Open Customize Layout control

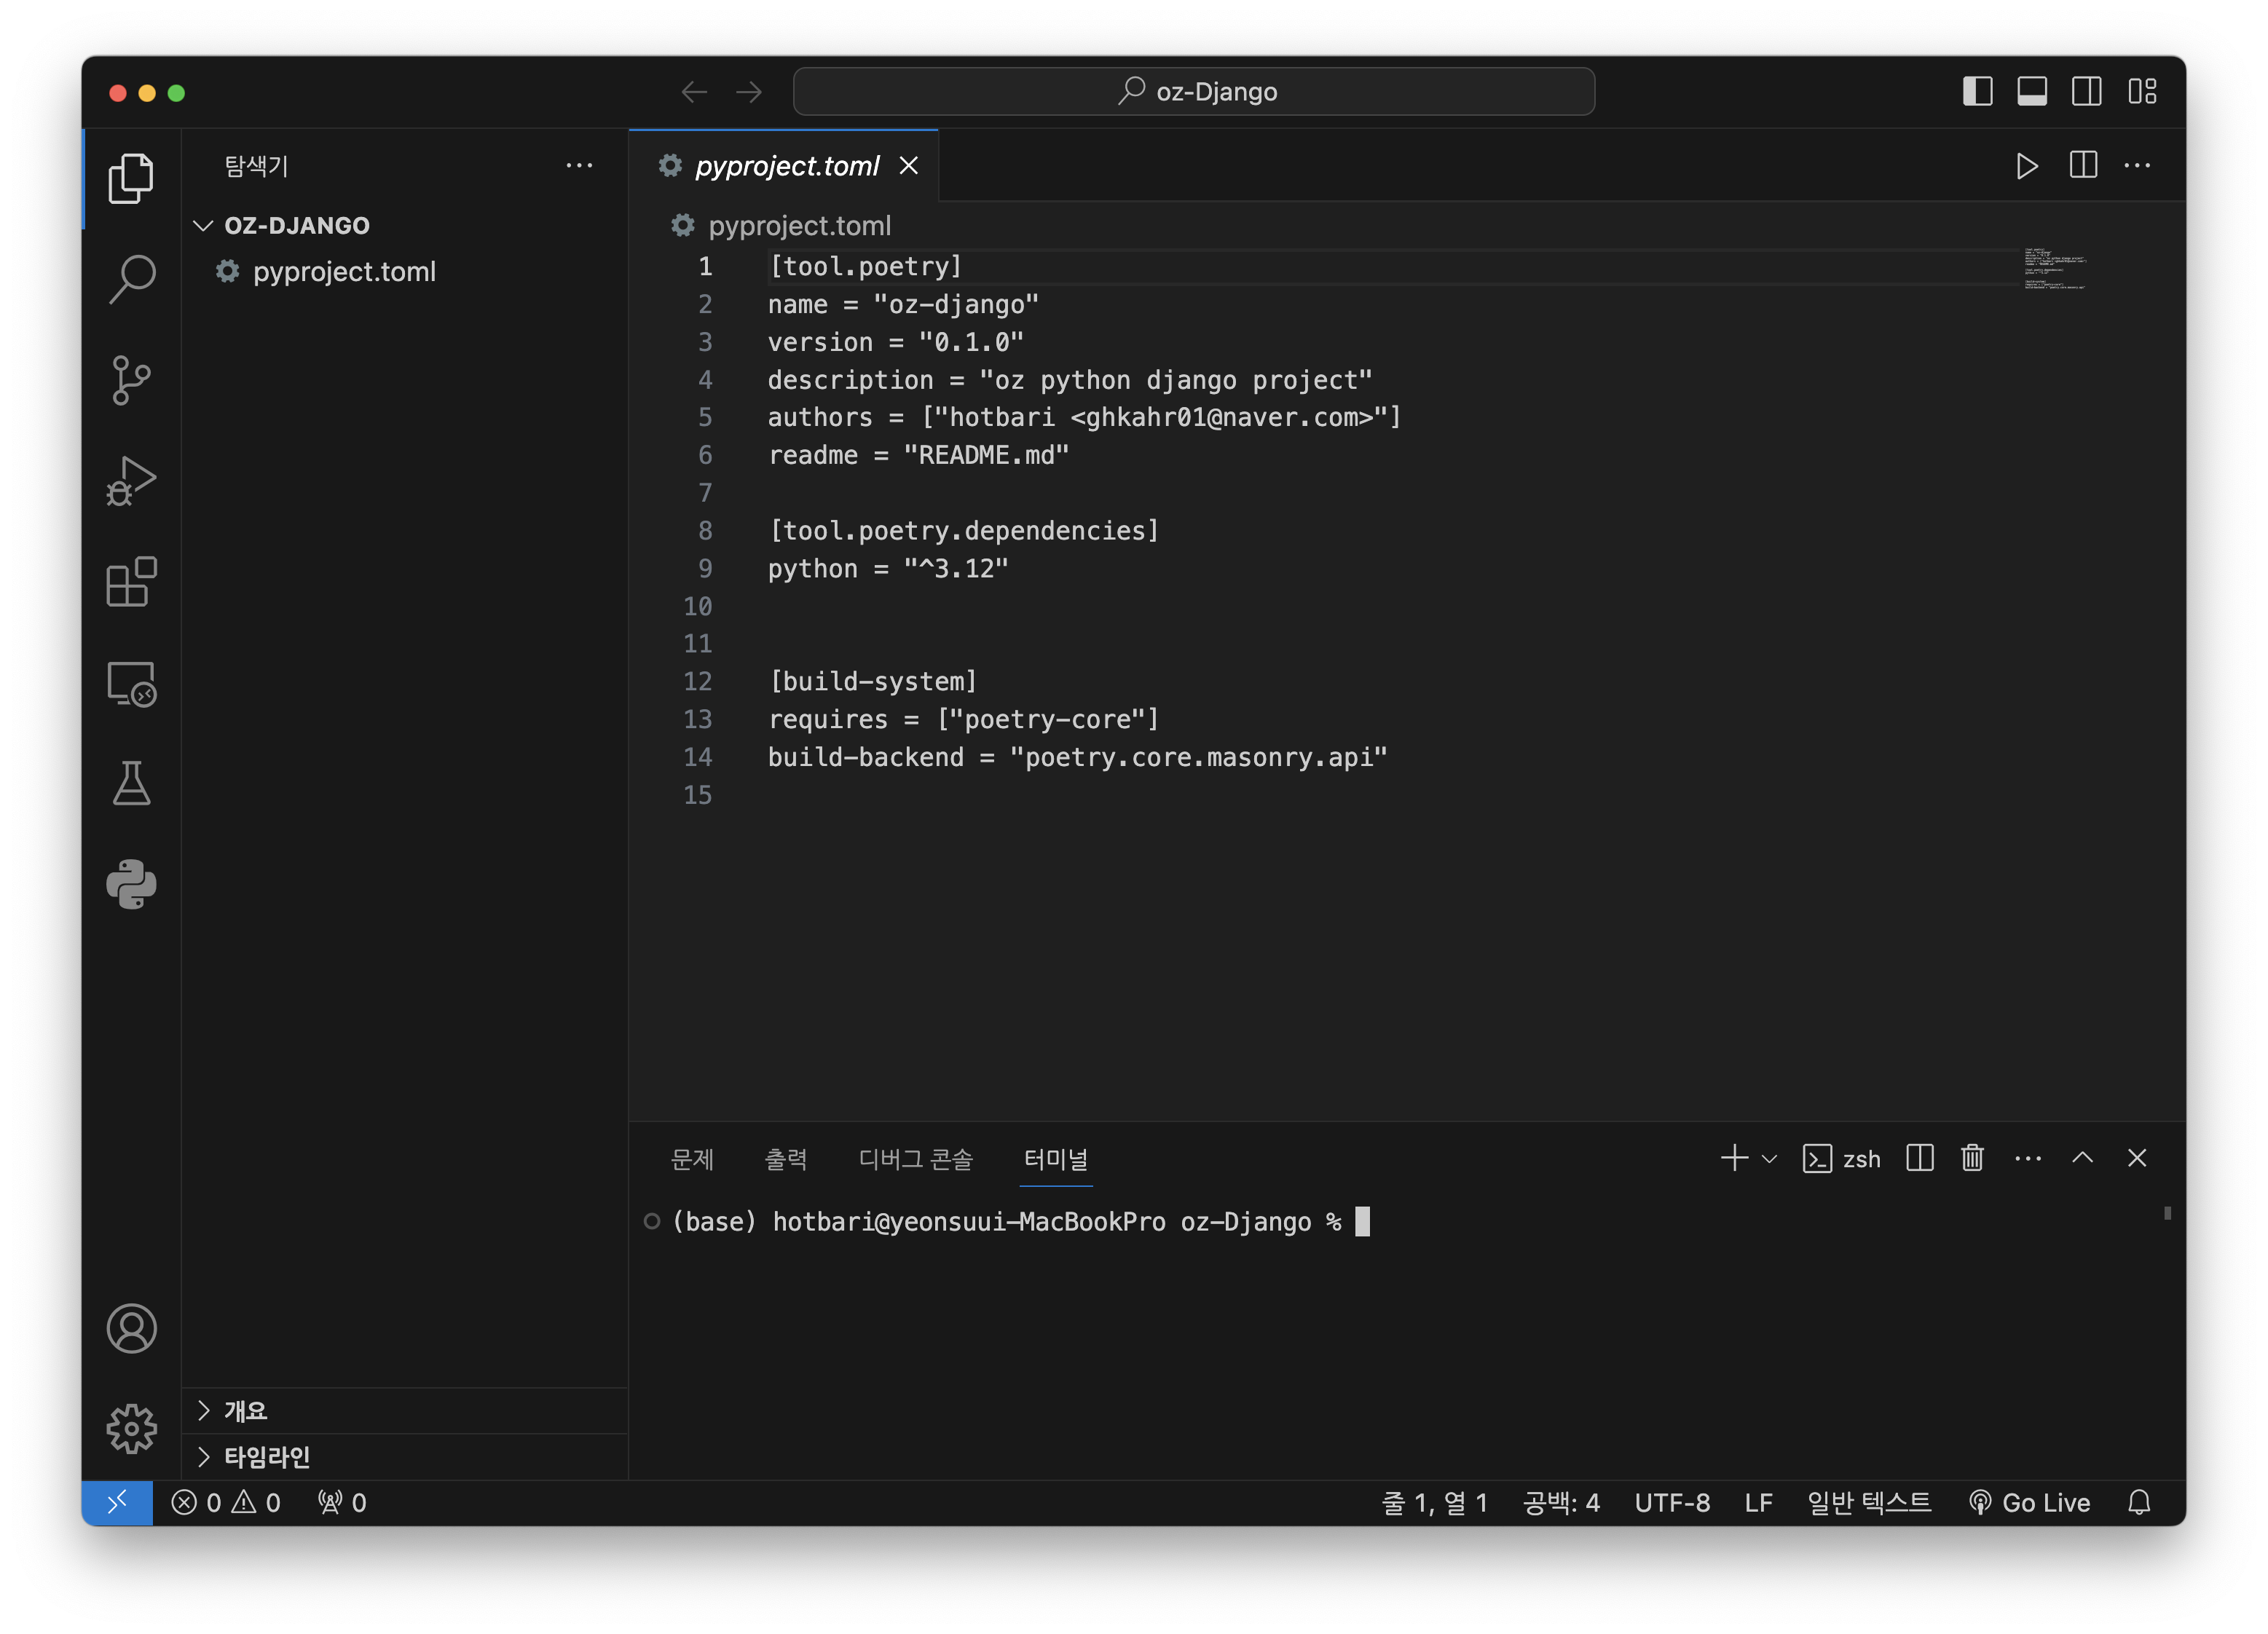2142,92
